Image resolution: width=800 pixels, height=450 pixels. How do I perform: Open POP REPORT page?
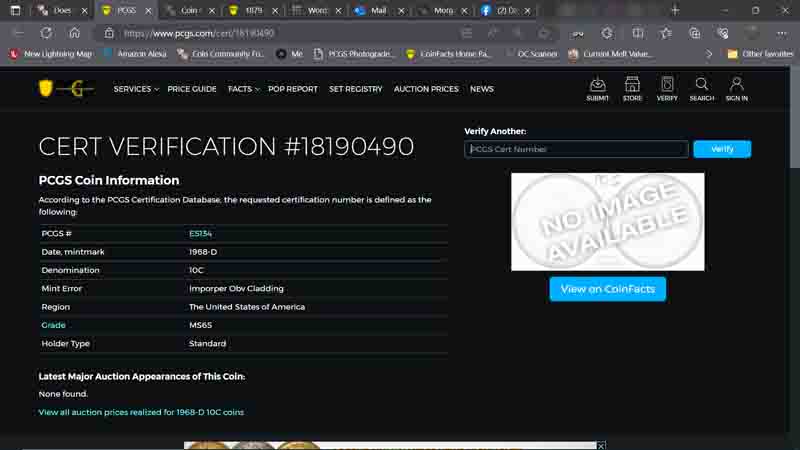pos(293,89)
